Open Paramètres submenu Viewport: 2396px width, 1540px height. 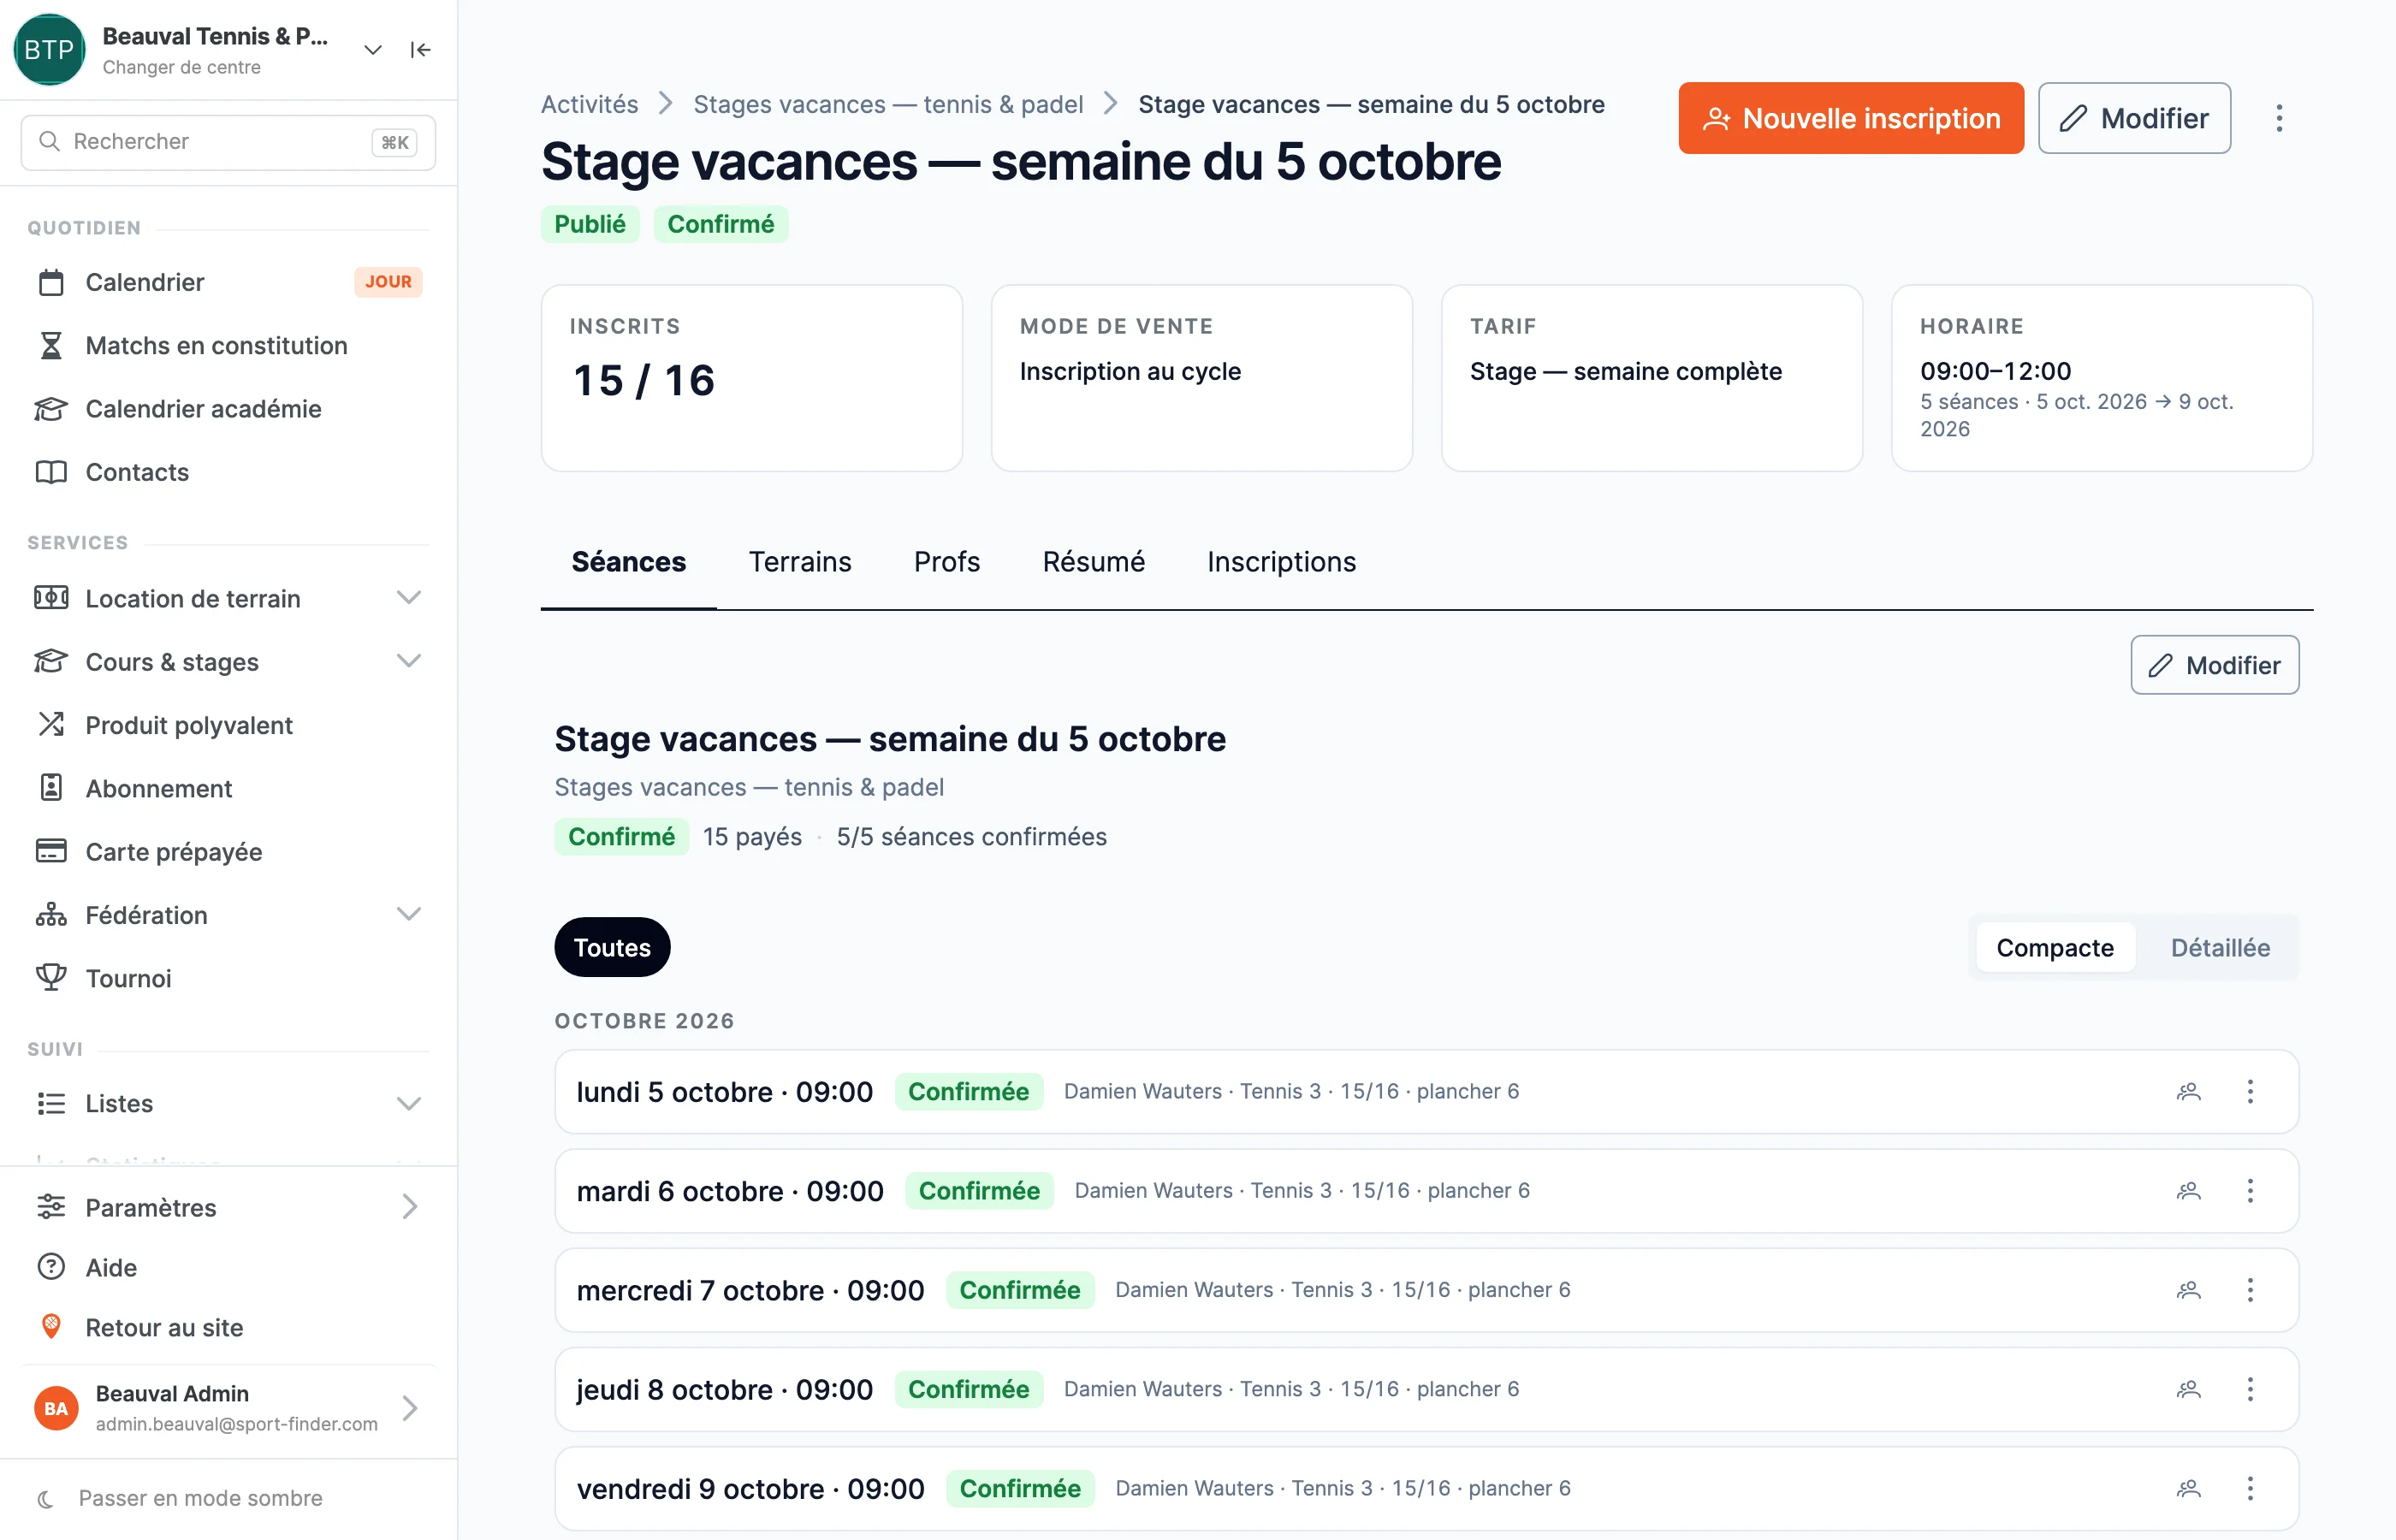click(x=229, y=1207)
